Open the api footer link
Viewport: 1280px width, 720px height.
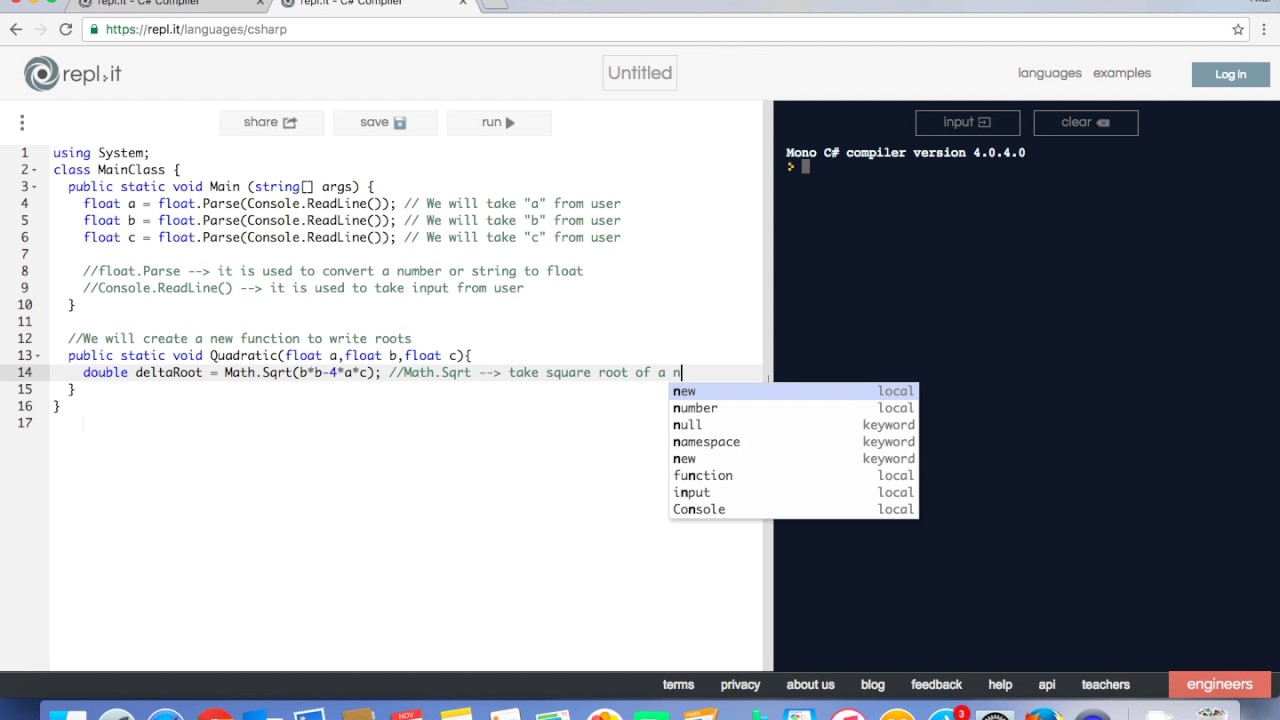click(1047, 685)
